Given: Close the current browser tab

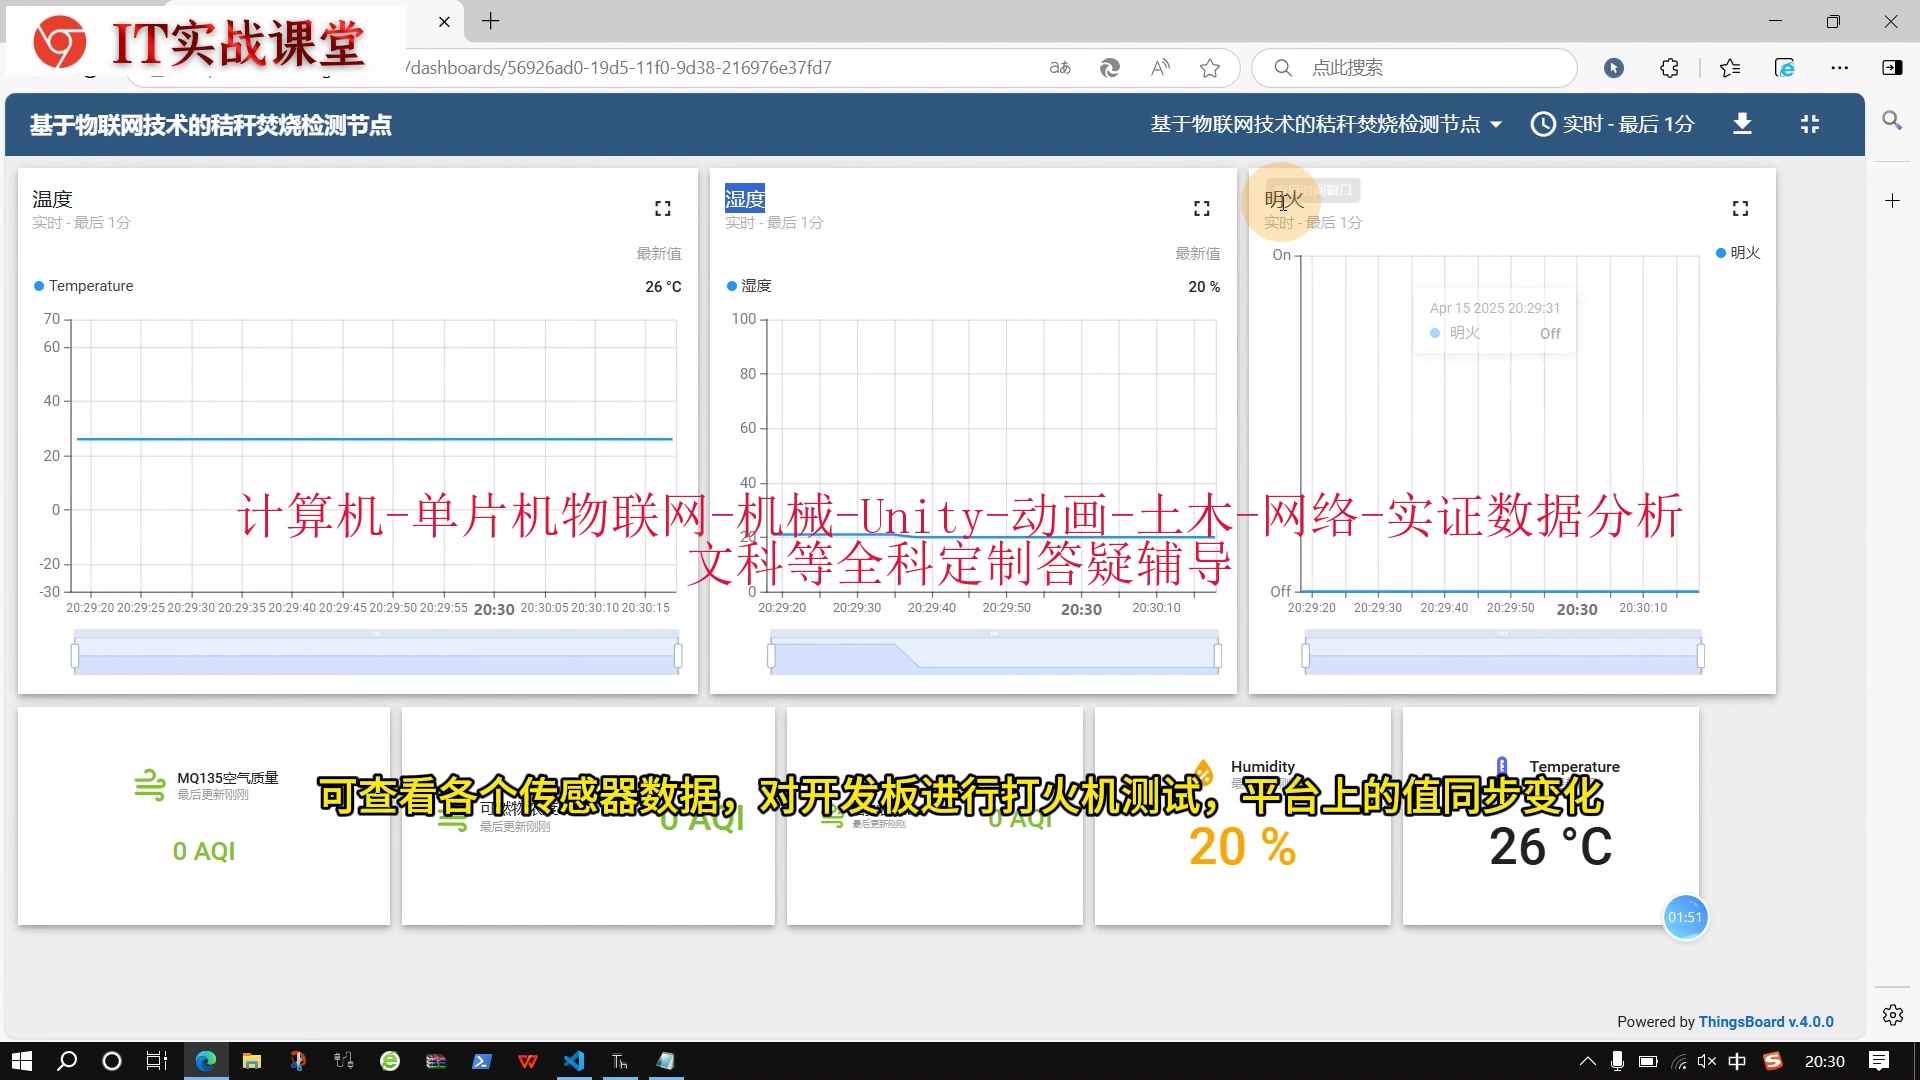Looking at the screenshot, I should coord(444,21).
